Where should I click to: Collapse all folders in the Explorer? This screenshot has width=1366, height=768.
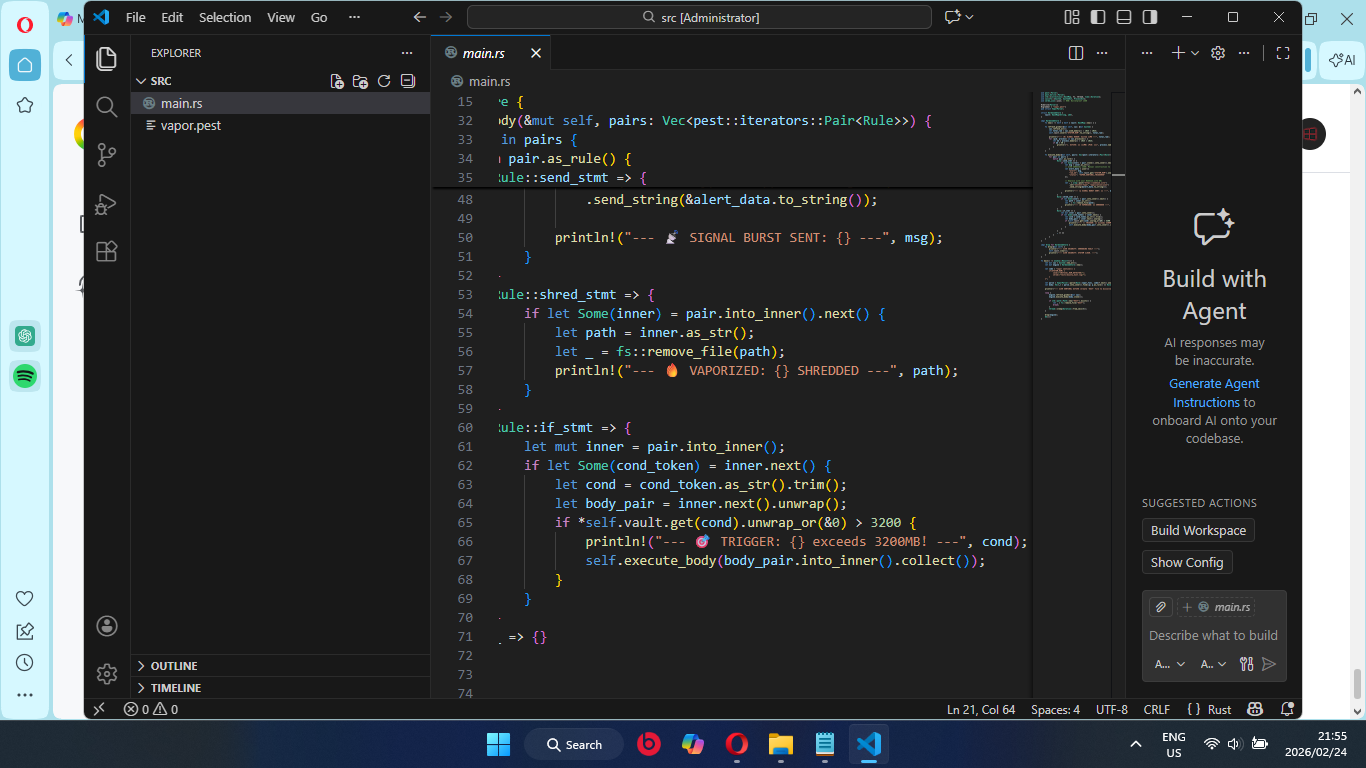[x=408, y=81]
